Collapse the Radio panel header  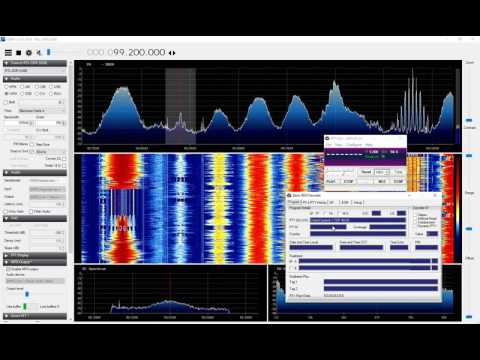pos(35,79)
